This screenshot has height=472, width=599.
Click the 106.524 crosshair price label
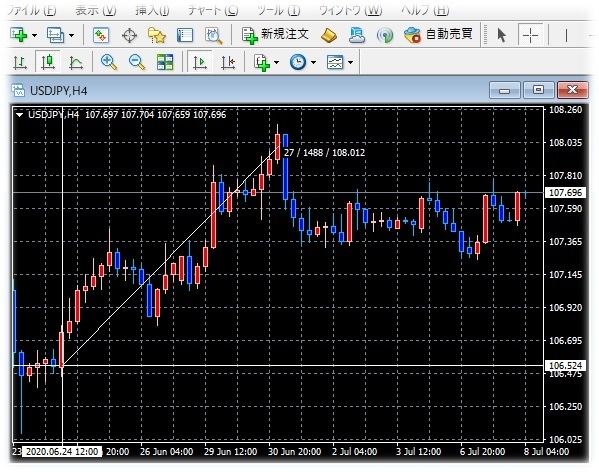pyautogui.click(x=565, y=365)
